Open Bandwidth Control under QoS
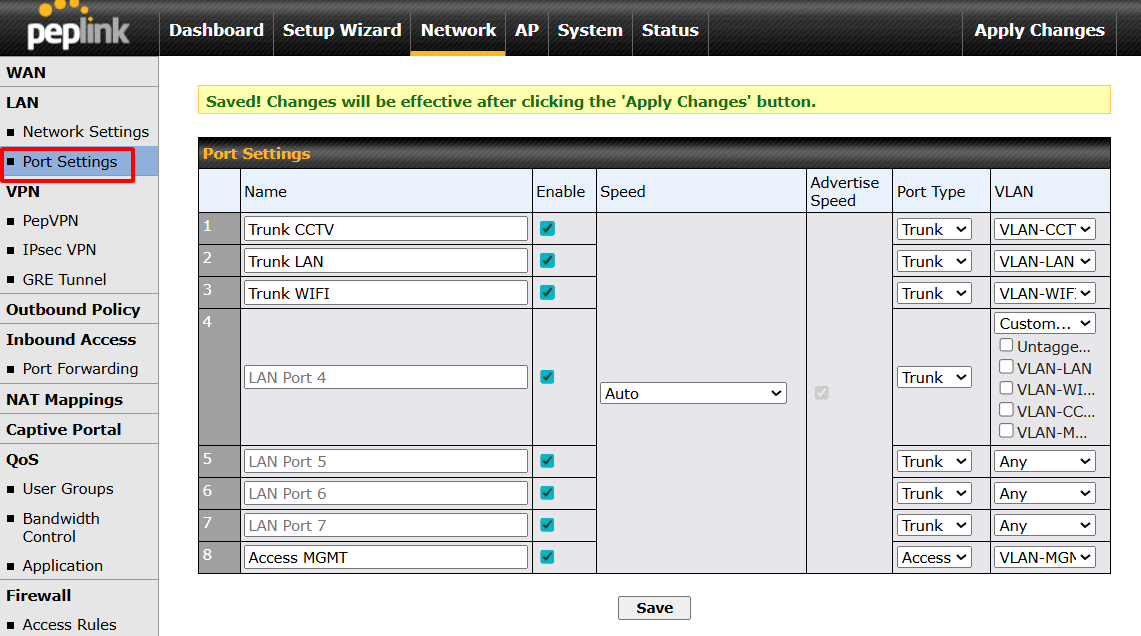The height and width of the screenshot is (636, 1141). coord(61,527)
